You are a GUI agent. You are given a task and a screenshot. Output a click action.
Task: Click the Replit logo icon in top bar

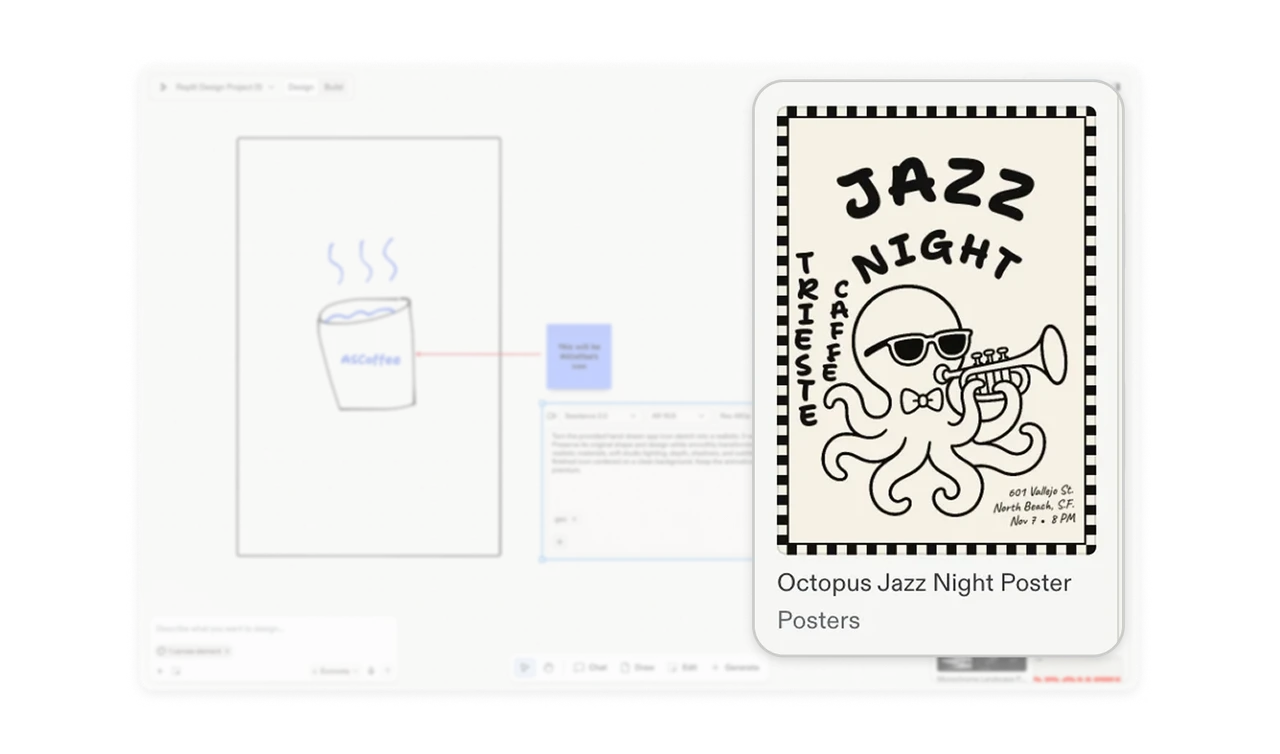[x=163, y=87]
